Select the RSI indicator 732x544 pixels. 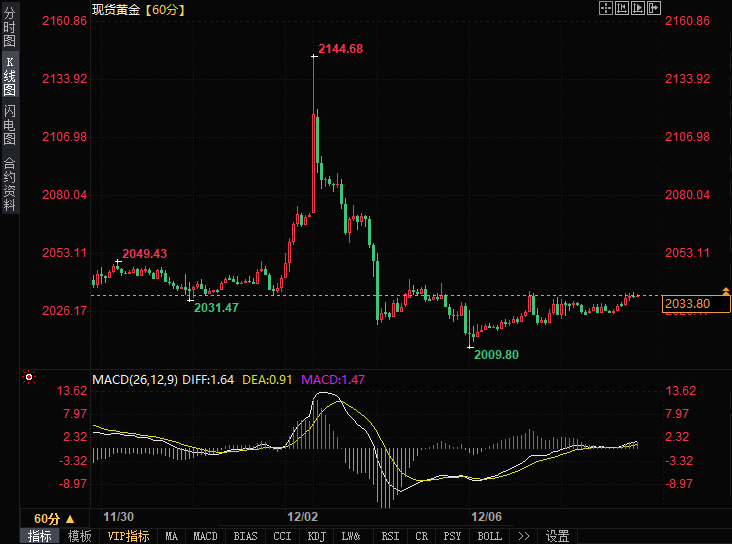point(390,536)
